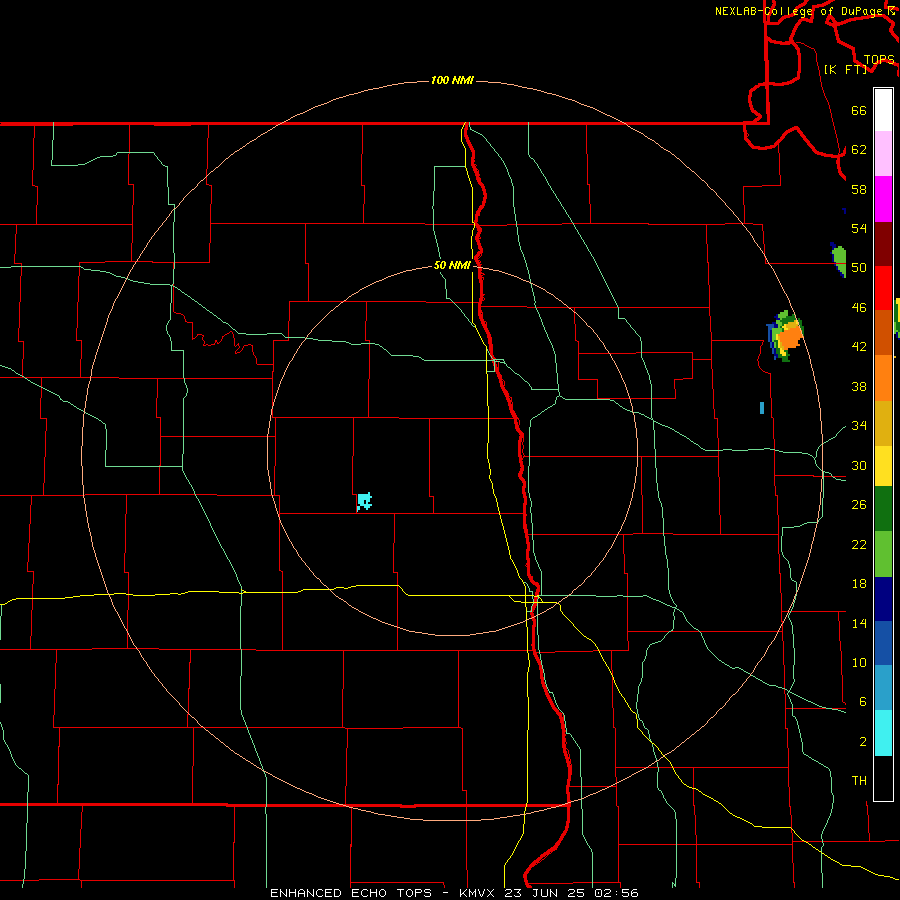The height and width of the screenshot is (900, 900).
Task: Click the white swatch at legend top
Action: [883, 110]
